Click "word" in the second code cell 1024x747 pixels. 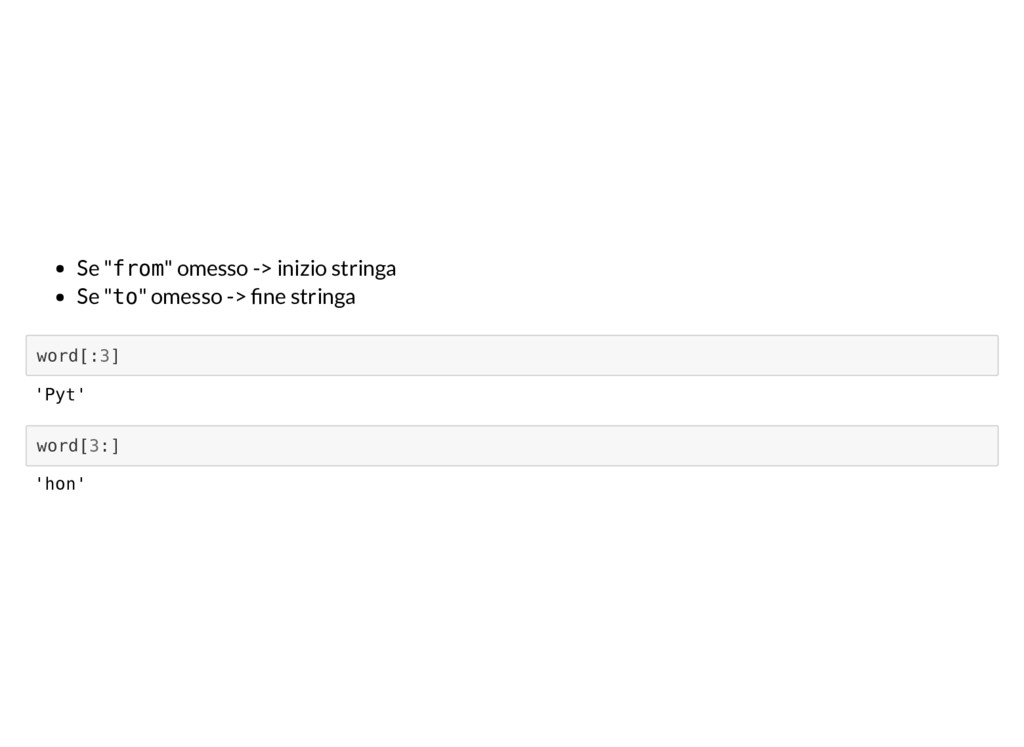(x=57, y=446)
